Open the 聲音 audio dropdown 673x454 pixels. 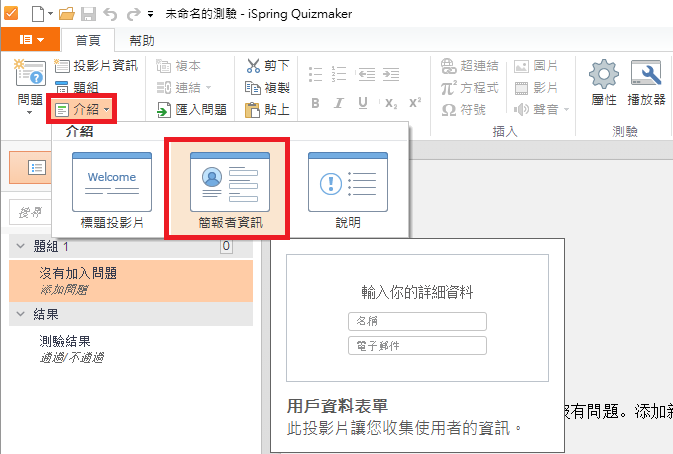click(x=542, y=110)
